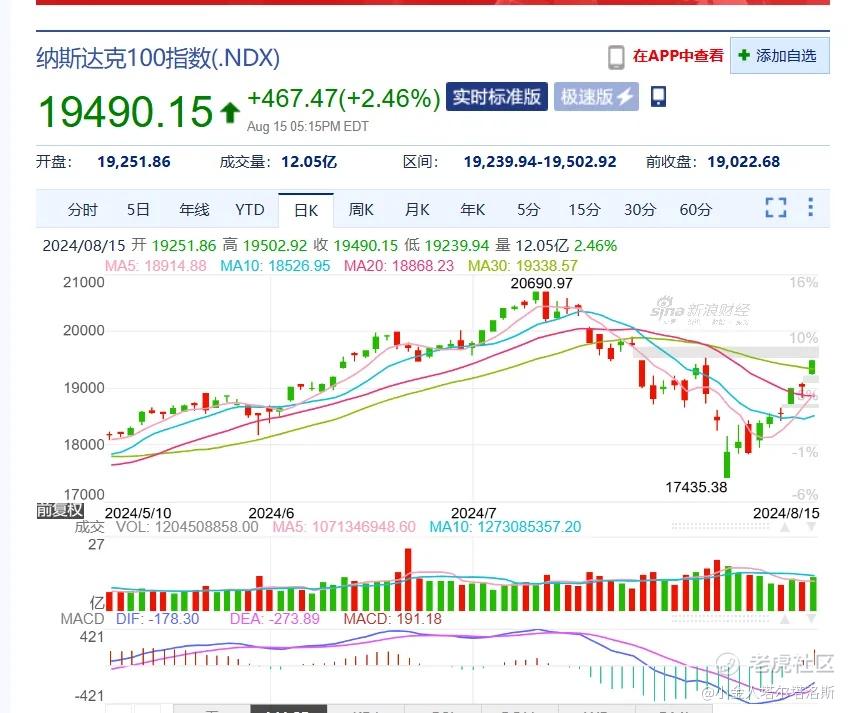851x713 pixels.
Task: Click the 2024/7 date axis label
Action: [x=473, y=513]
